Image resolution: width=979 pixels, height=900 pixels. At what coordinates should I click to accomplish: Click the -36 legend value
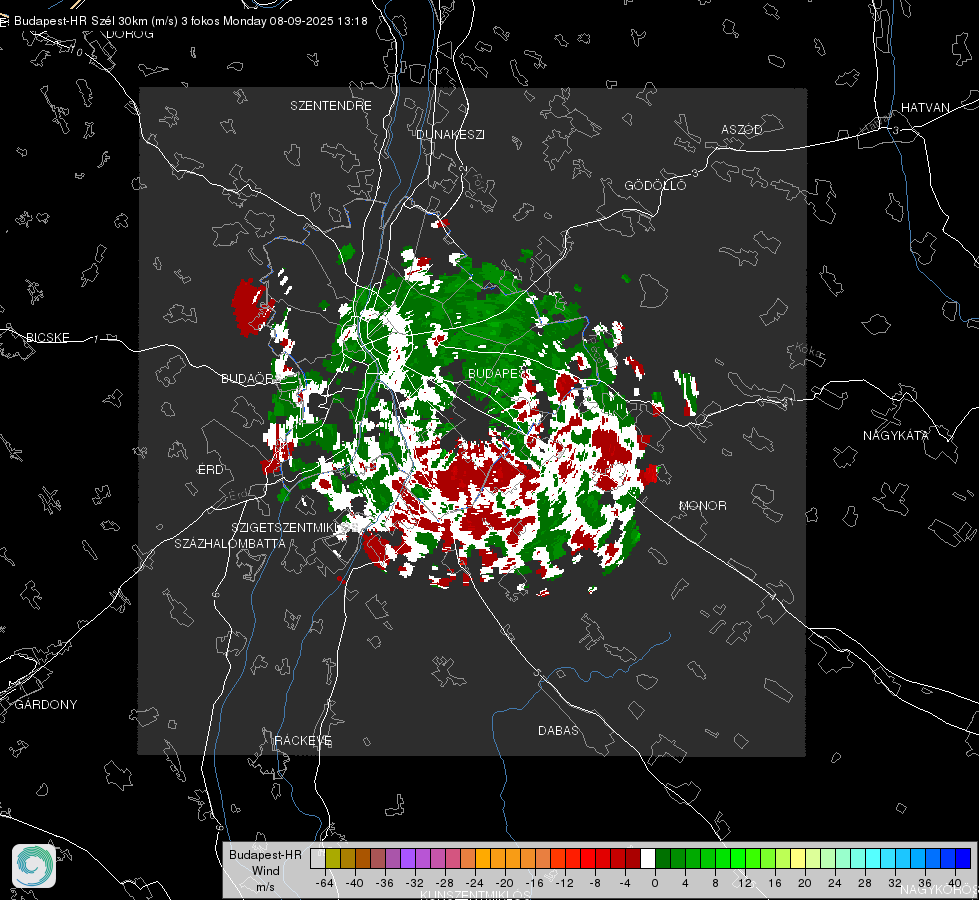[385, 883]
